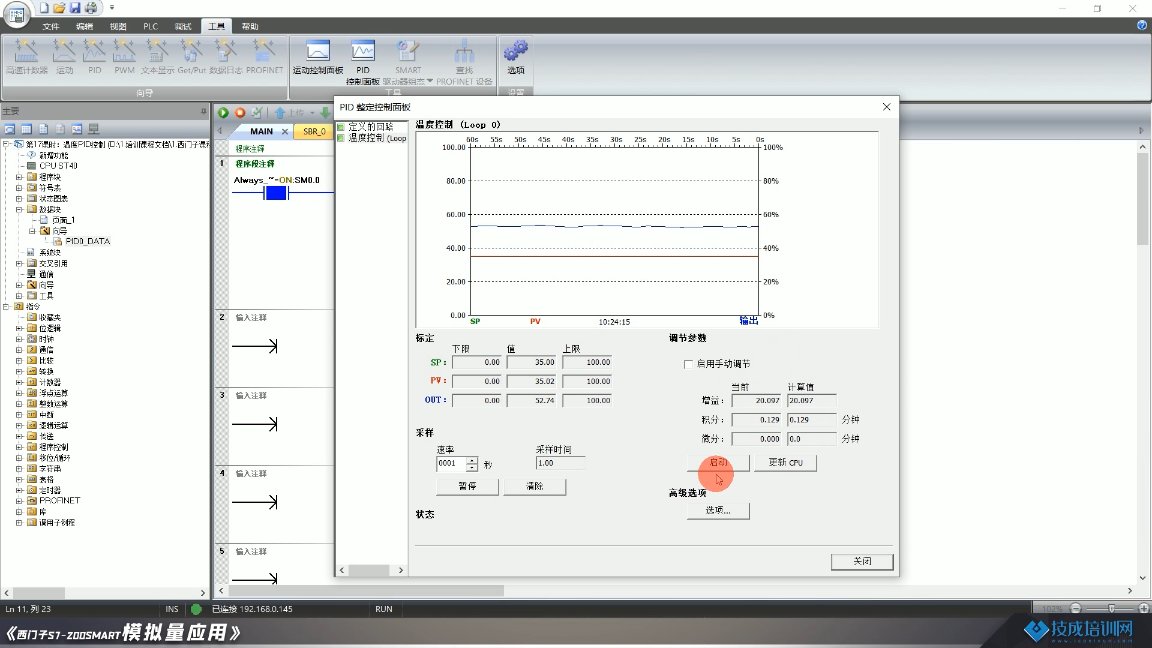Open the 帮助 ribbon tab
Screen dimensions: 1152x648
pos(250,26)
